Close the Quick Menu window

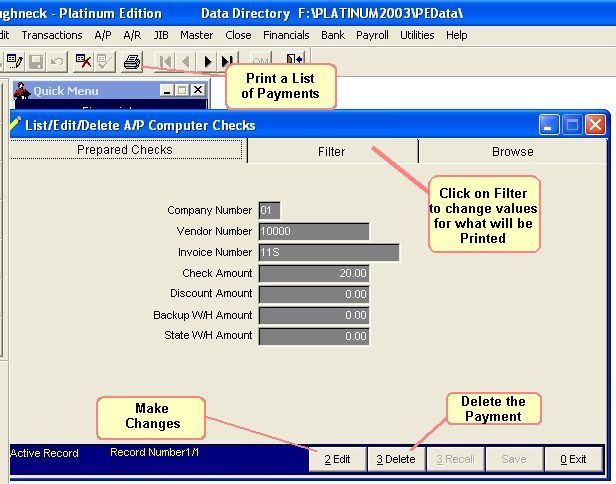coord(198,90)
